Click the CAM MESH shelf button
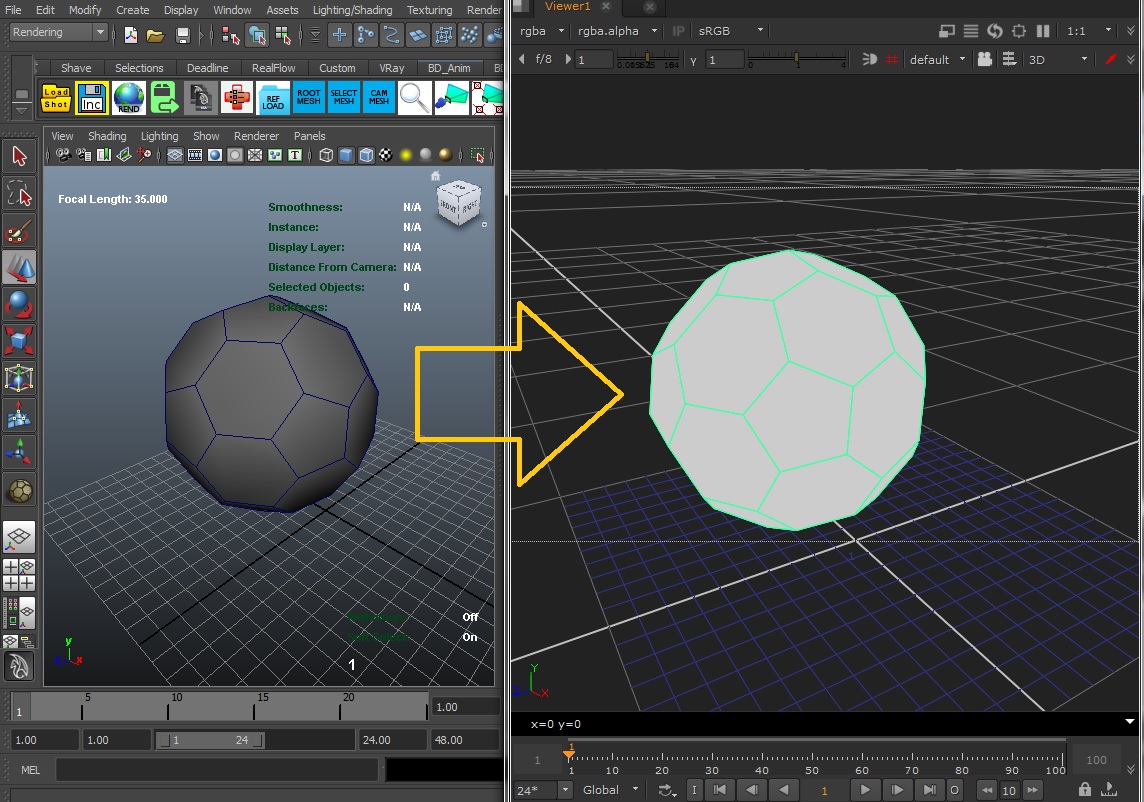Viewport: 1144px width, 802px height. (379, 98)
